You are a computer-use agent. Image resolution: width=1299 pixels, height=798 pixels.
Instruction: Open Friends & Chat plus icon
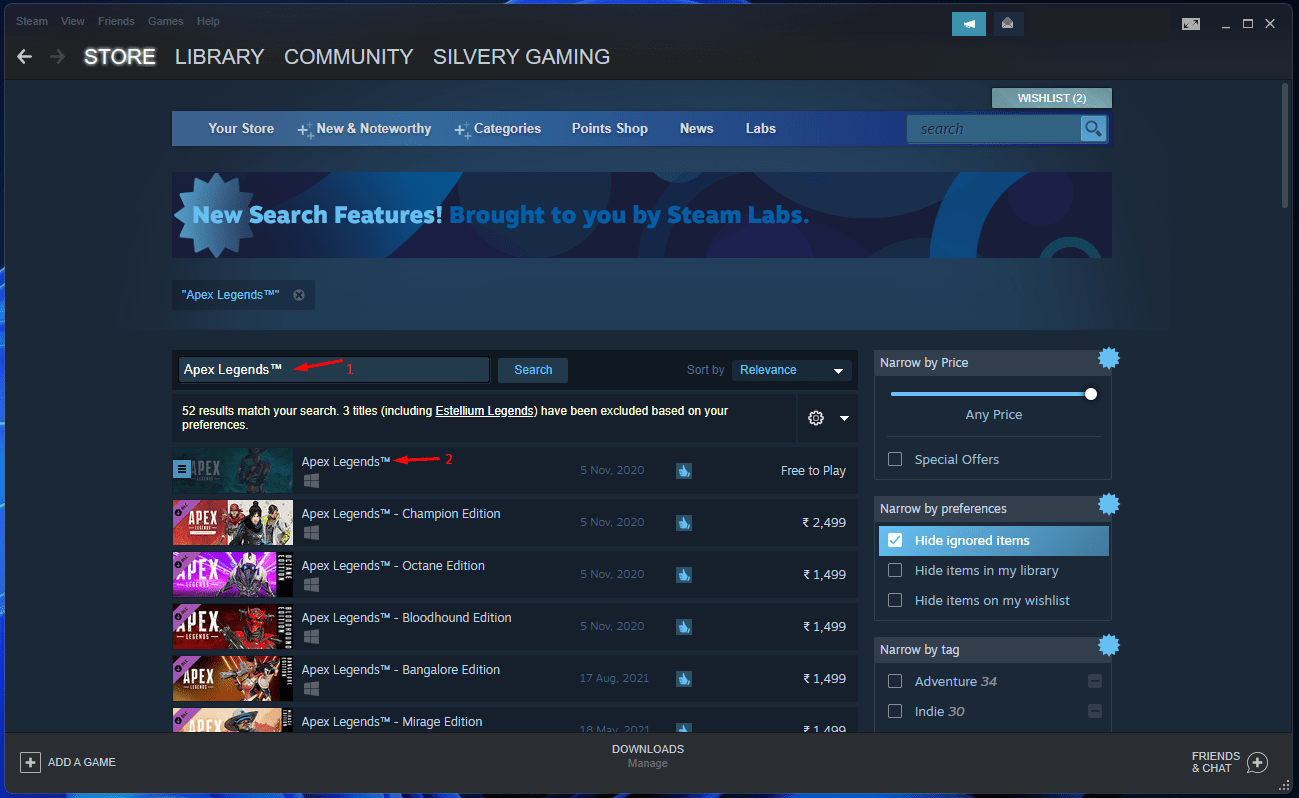(x=1258, y=762)
